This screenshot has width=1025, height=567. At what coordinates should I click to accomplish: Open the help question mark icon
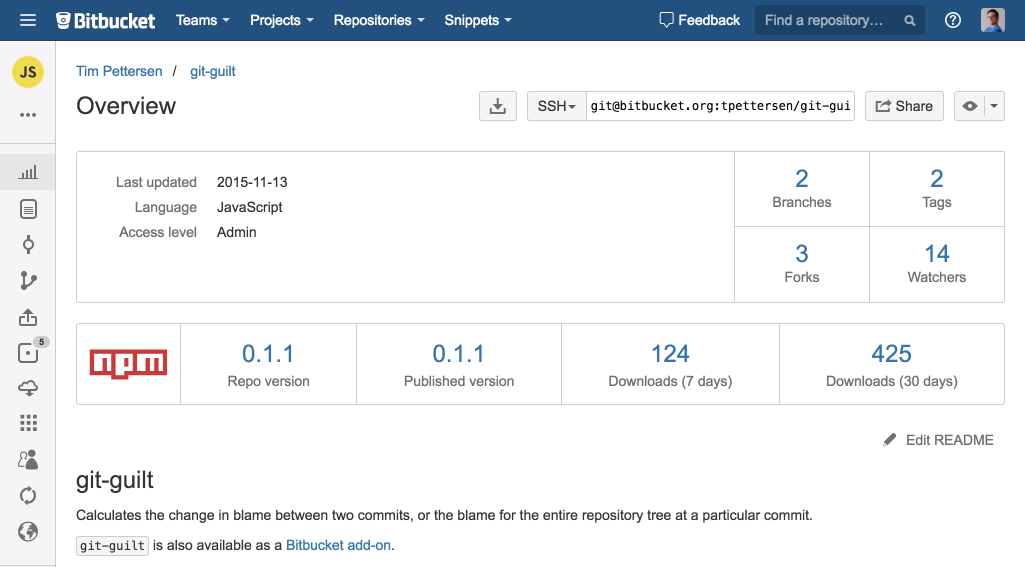pyautogui.click(x=952, y=20)
